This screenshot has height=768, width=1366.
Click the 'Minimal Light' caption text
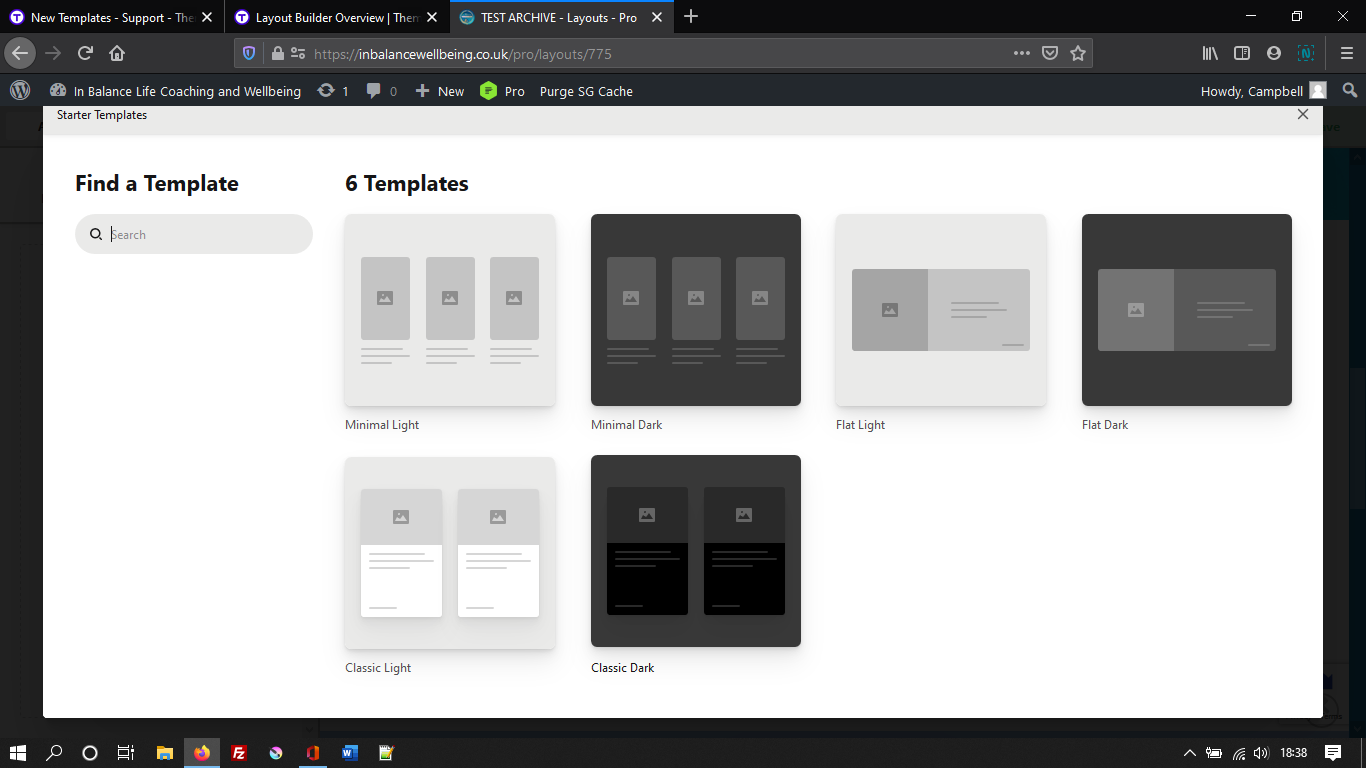[382, 425]
